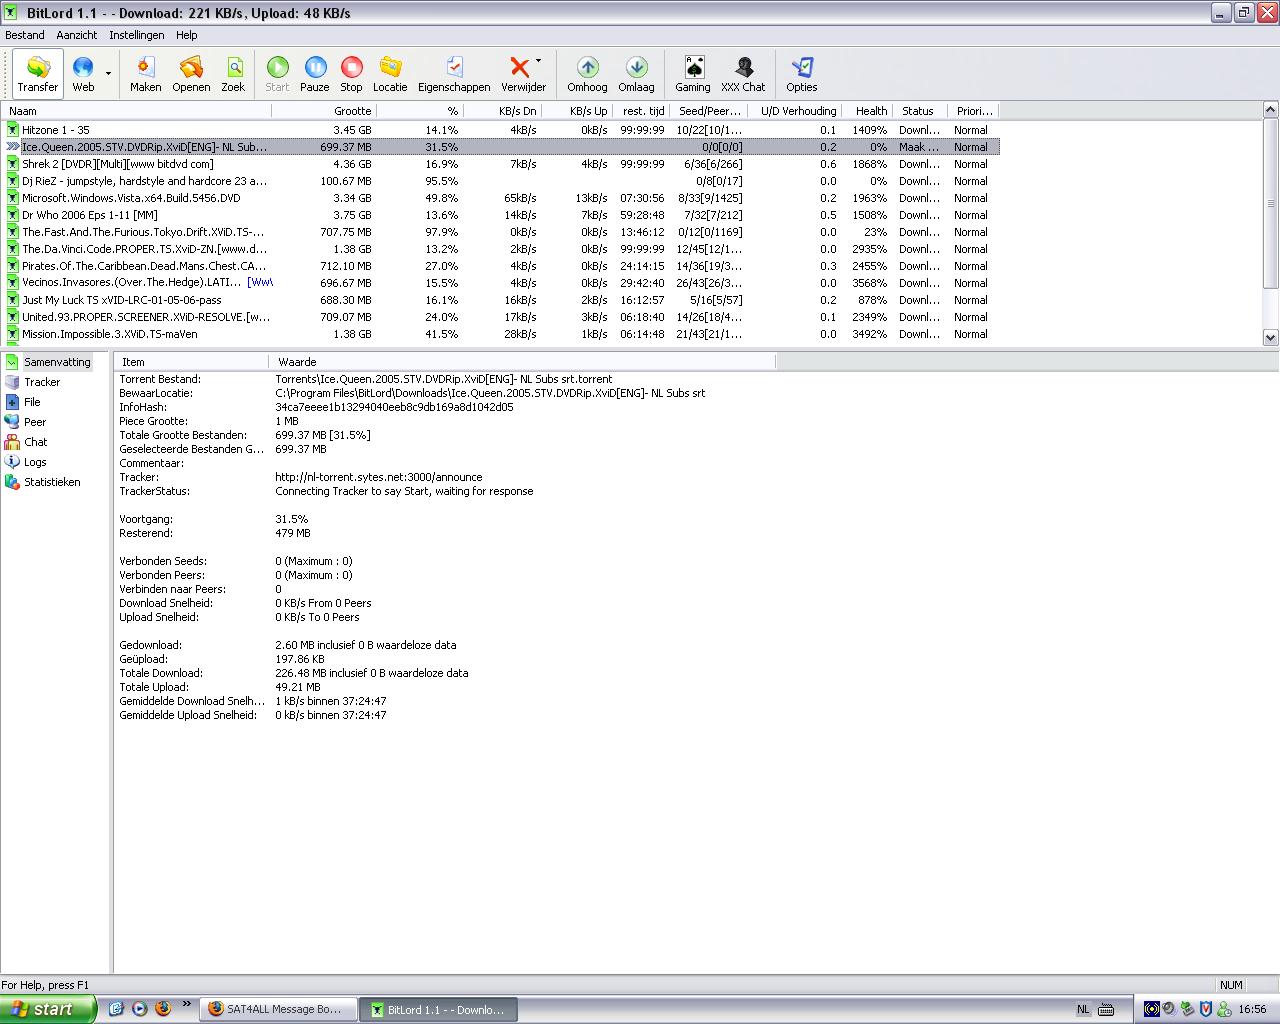The height and width of the screenshot is (1024, 1280).
Task: Sort by Health column header
Action: click(867, 111)
